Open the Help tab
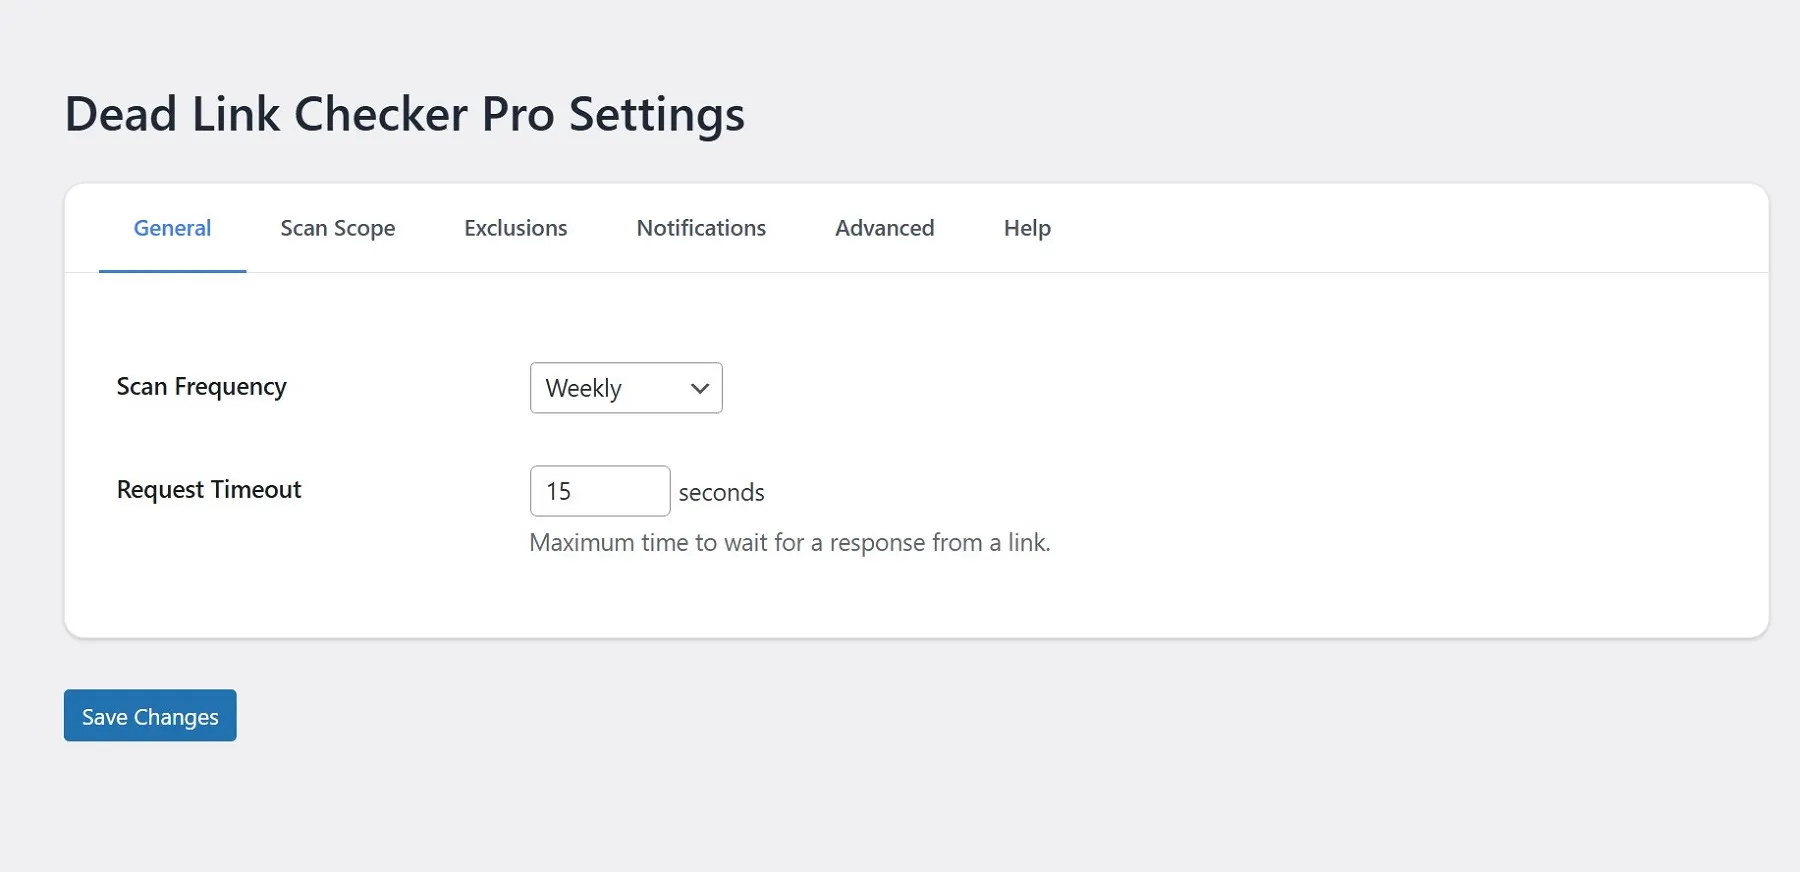The width and height of the screenshot is (1800, 872). coord(1026,228)
